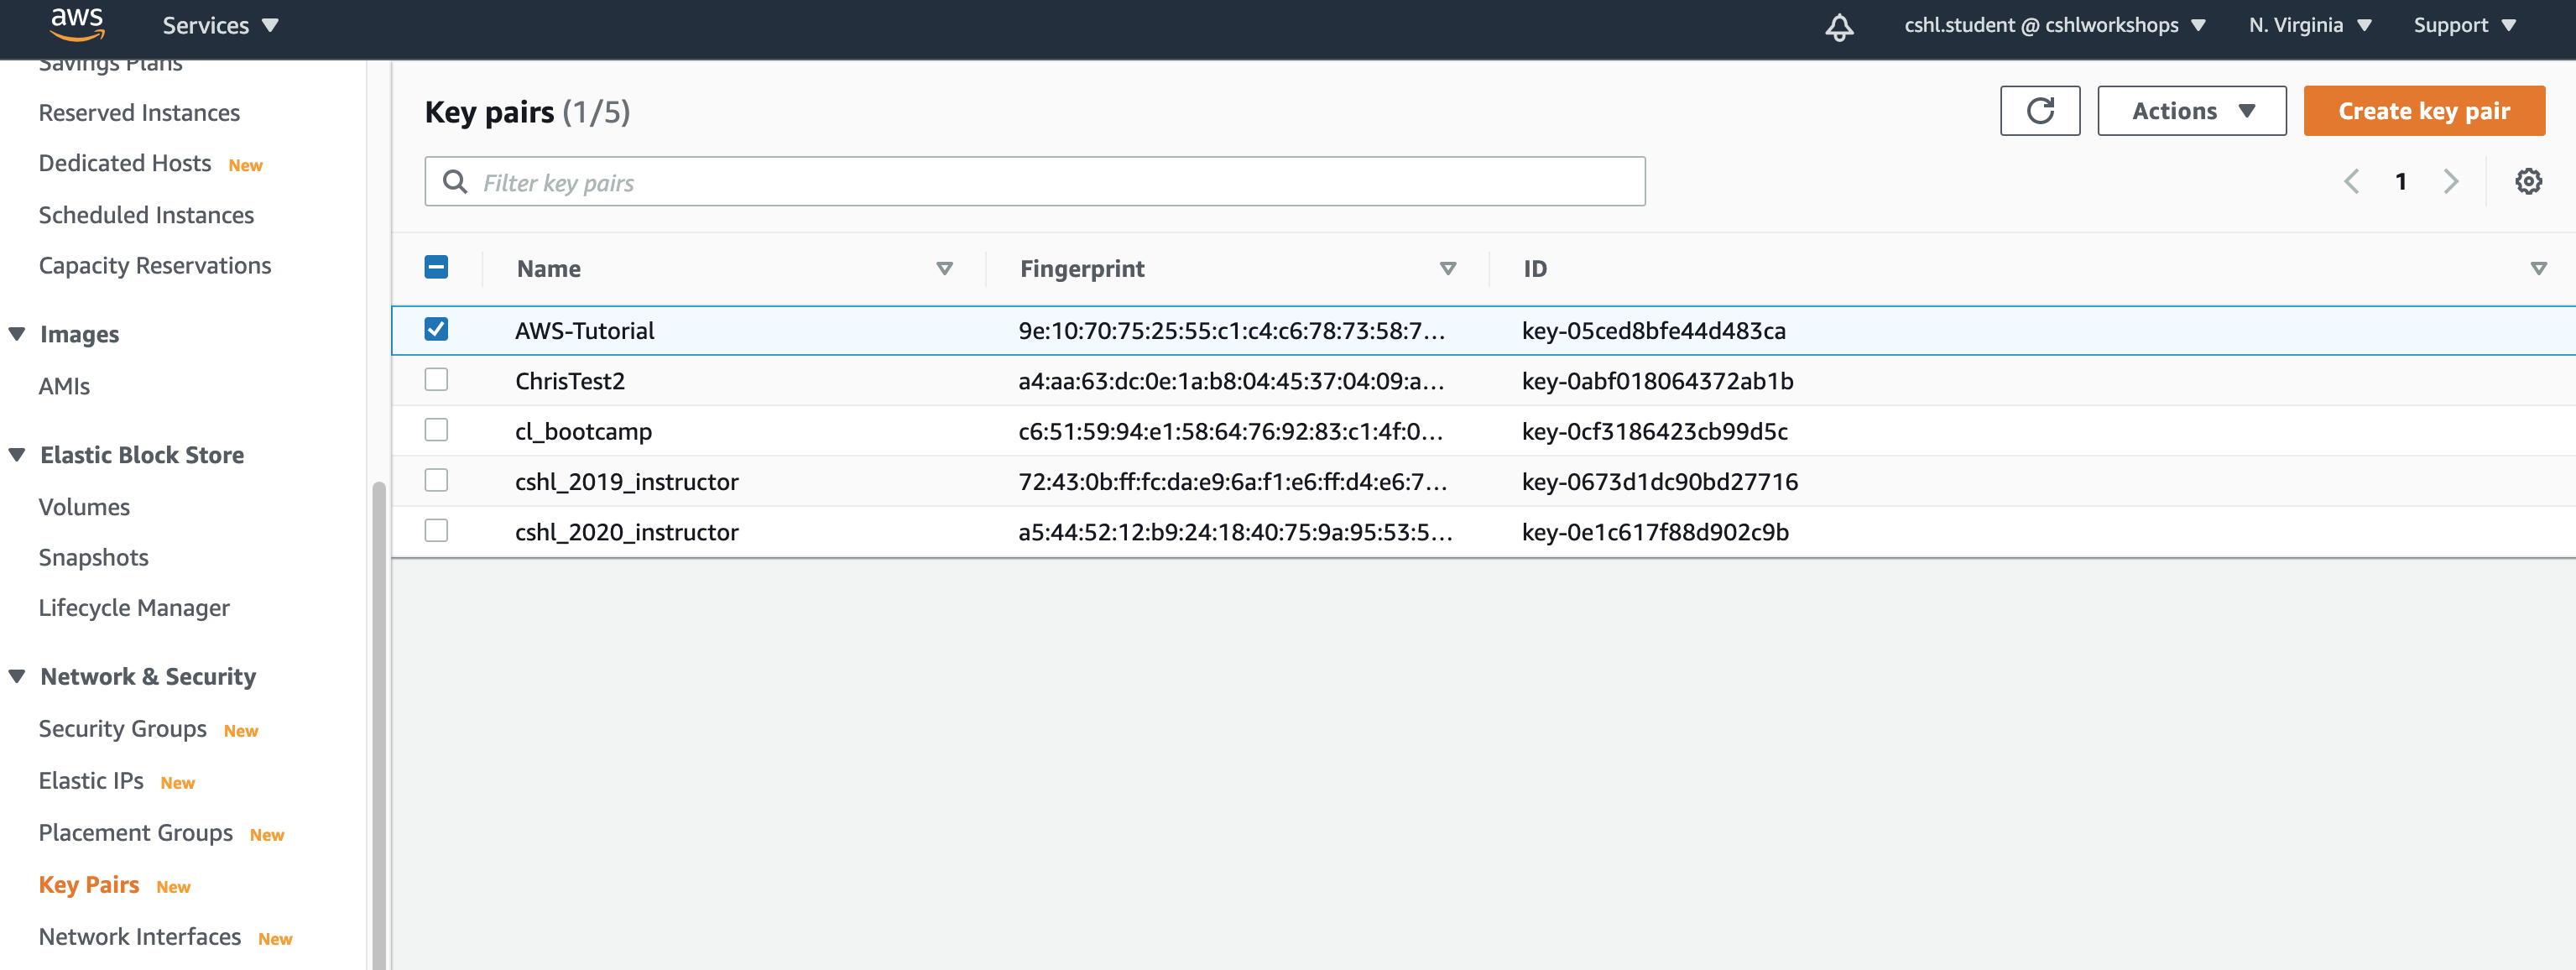Open table preferences gear
This screenshot has height=970, width=2576.
[x=2529, y=181]
